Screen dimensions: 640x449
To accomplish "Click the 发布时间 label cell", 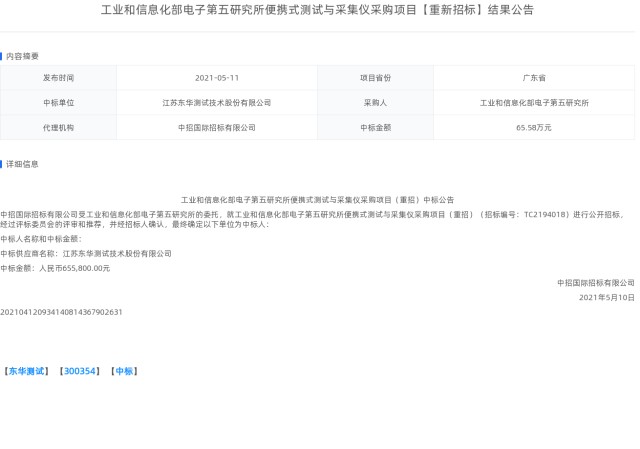I will tap(58, 77).
